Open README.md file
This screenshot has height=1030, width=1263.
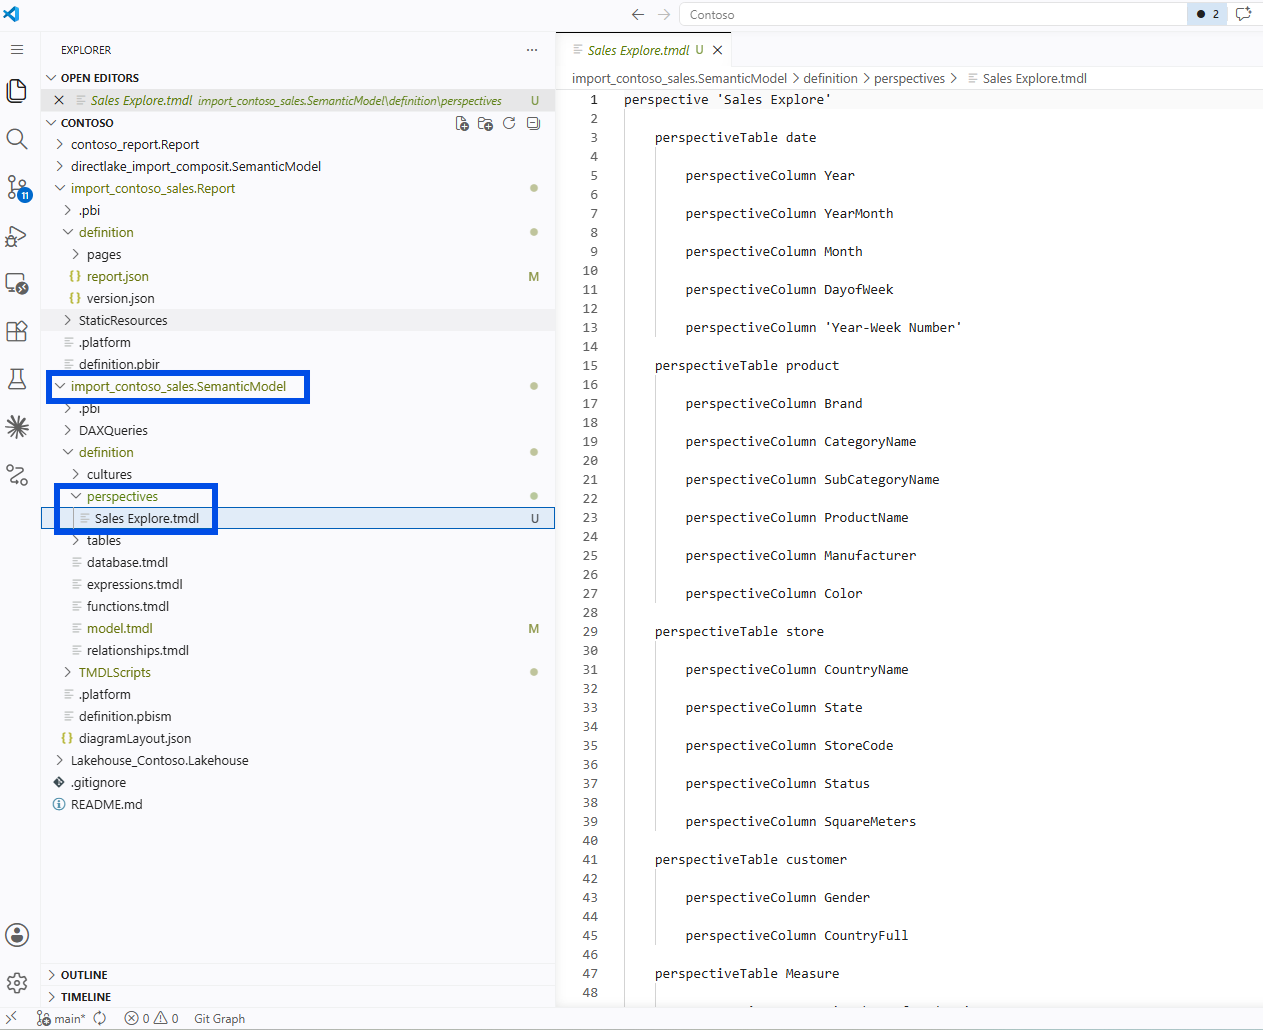pyautogui.click(x=106, y=804)
